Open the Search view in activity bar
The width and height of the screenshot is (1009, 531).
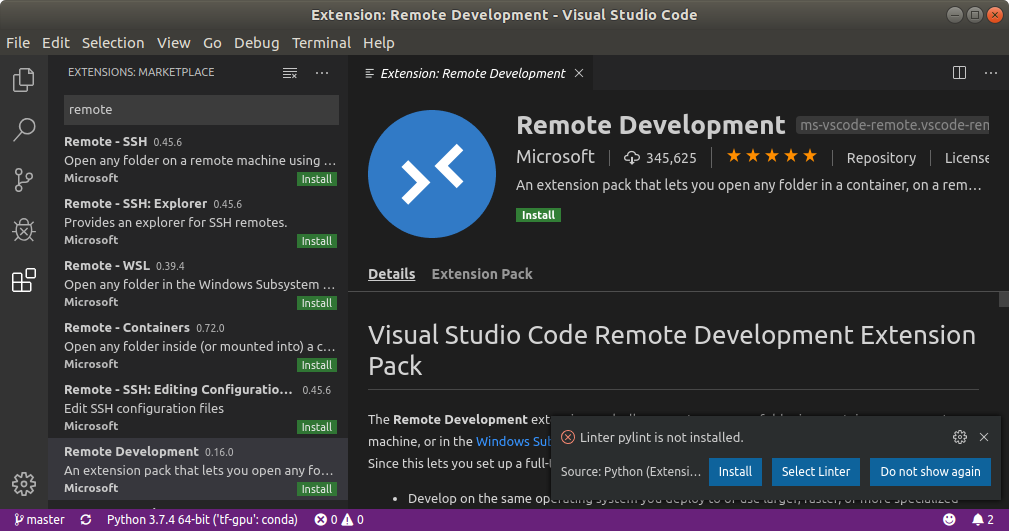[24, 129]
